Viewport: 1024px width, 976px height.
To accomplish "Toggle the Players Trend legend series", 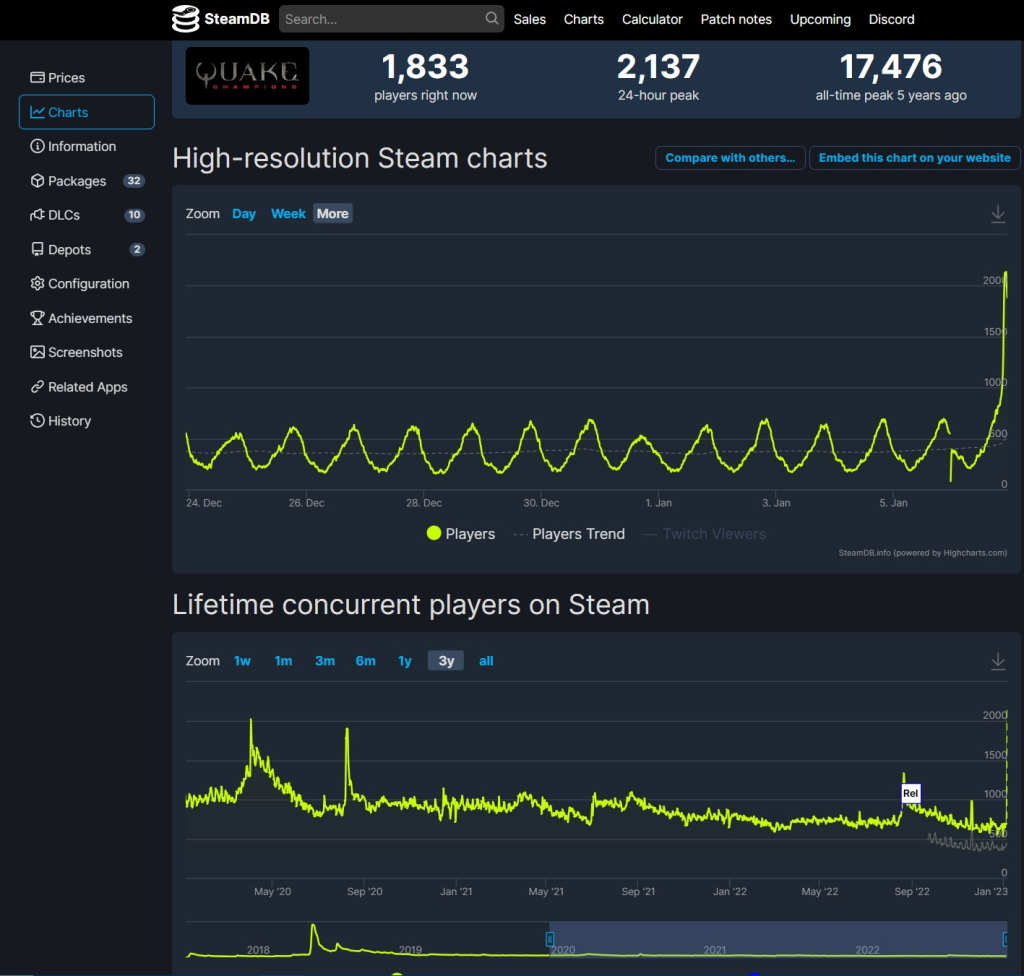I will (x=569, y=534).
